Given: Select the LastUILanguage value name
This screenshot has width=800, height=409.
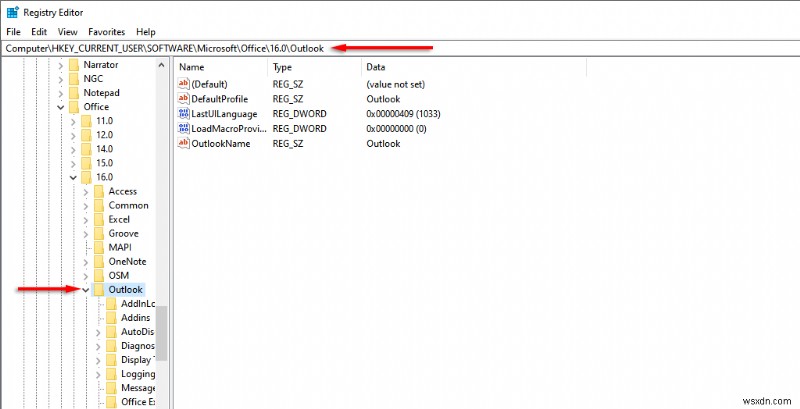Looking at the screenshot, I should tap(224, 114).
